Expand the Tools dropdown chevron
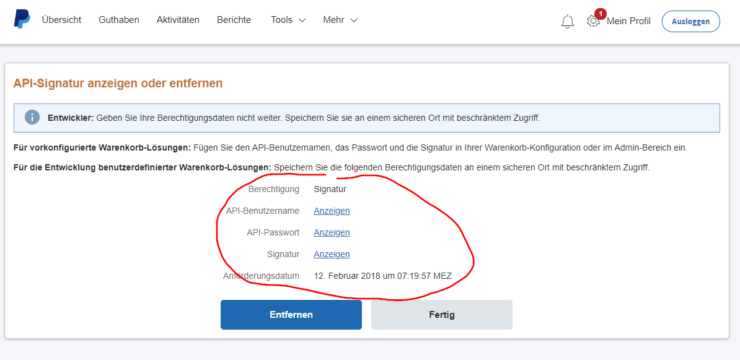This screenshot has width=740, height=360. pyautogui.click(x=303, y=20)
